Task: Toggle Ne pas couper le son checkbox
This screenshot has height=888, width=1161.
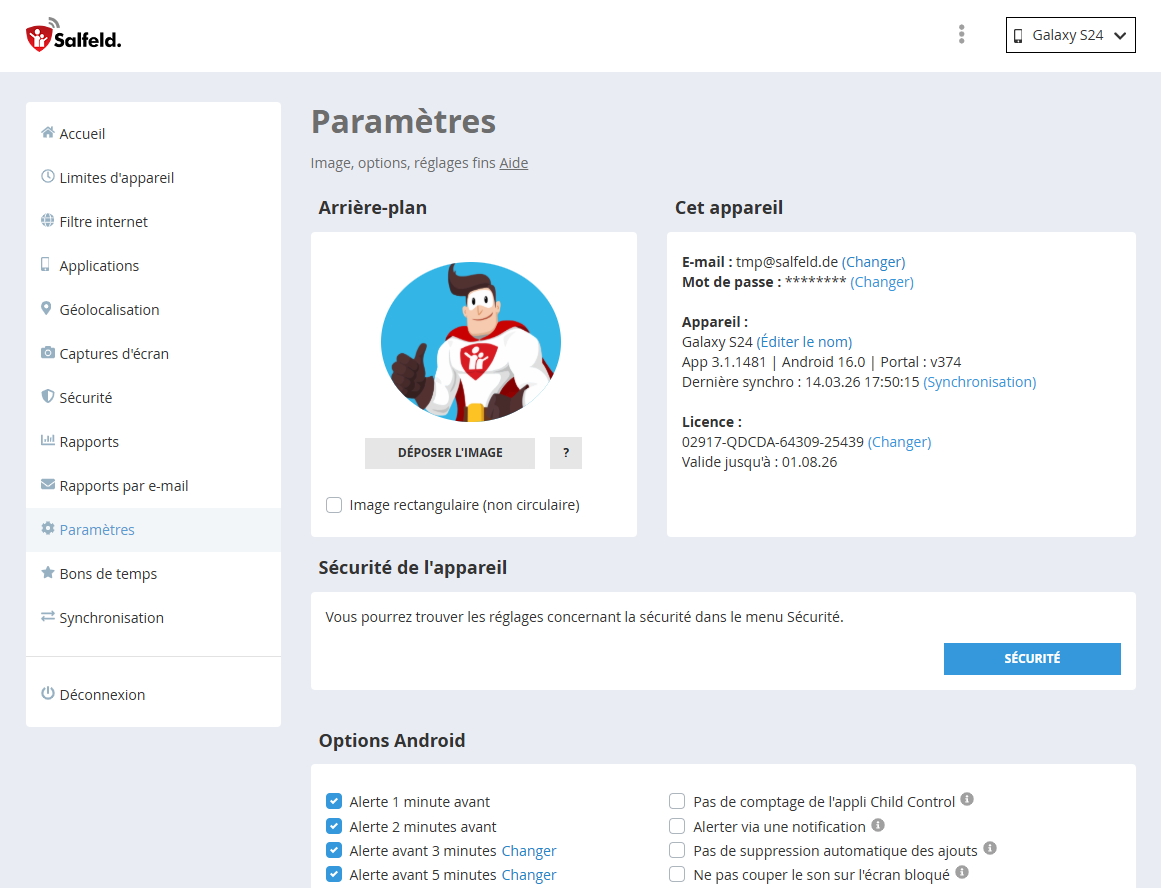Action: click(677, 874)
